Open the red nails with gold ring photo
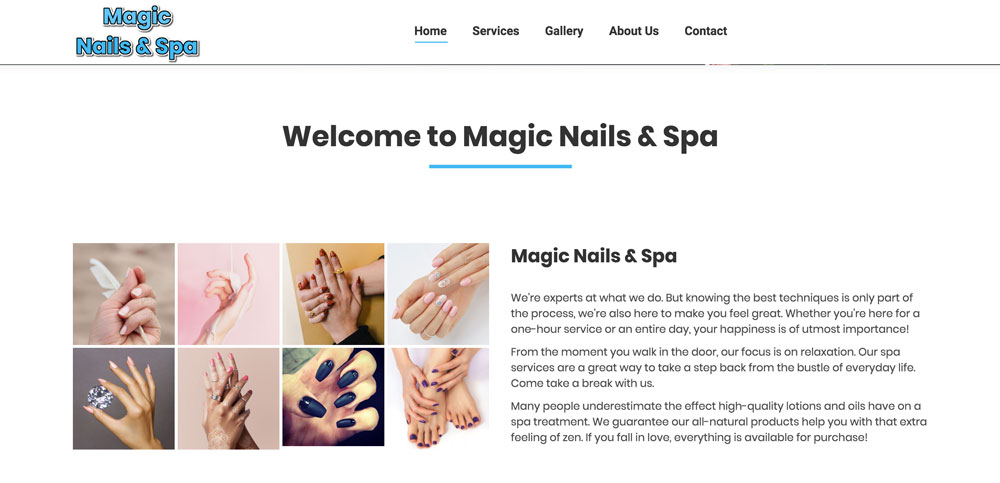 tap(334, 294)
